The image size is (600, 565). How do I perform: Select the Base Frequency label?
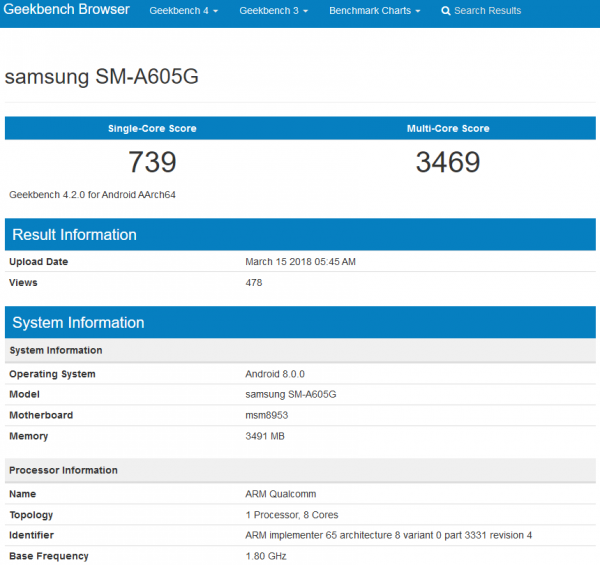point(49,556)
